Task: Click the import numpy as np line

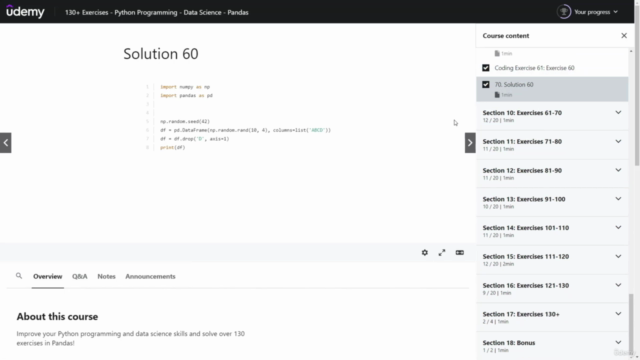Action: tap(185, 87)
